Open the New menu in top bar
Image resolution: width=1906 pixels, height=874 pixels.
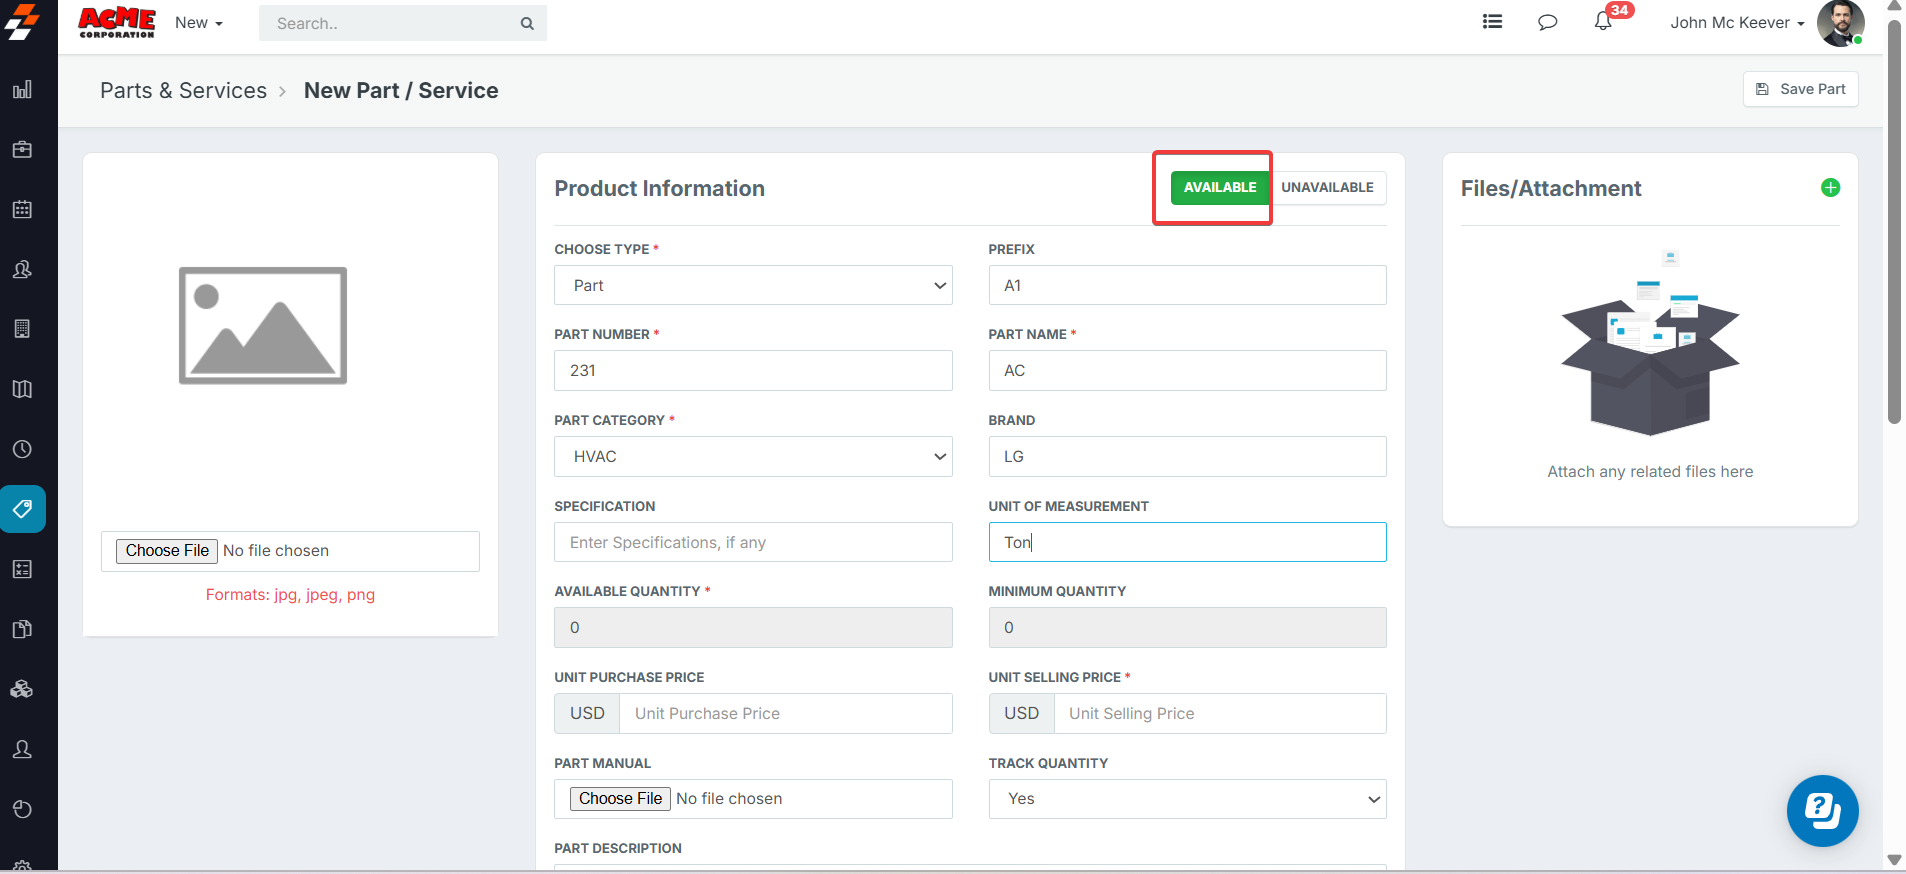click(198, 23)
